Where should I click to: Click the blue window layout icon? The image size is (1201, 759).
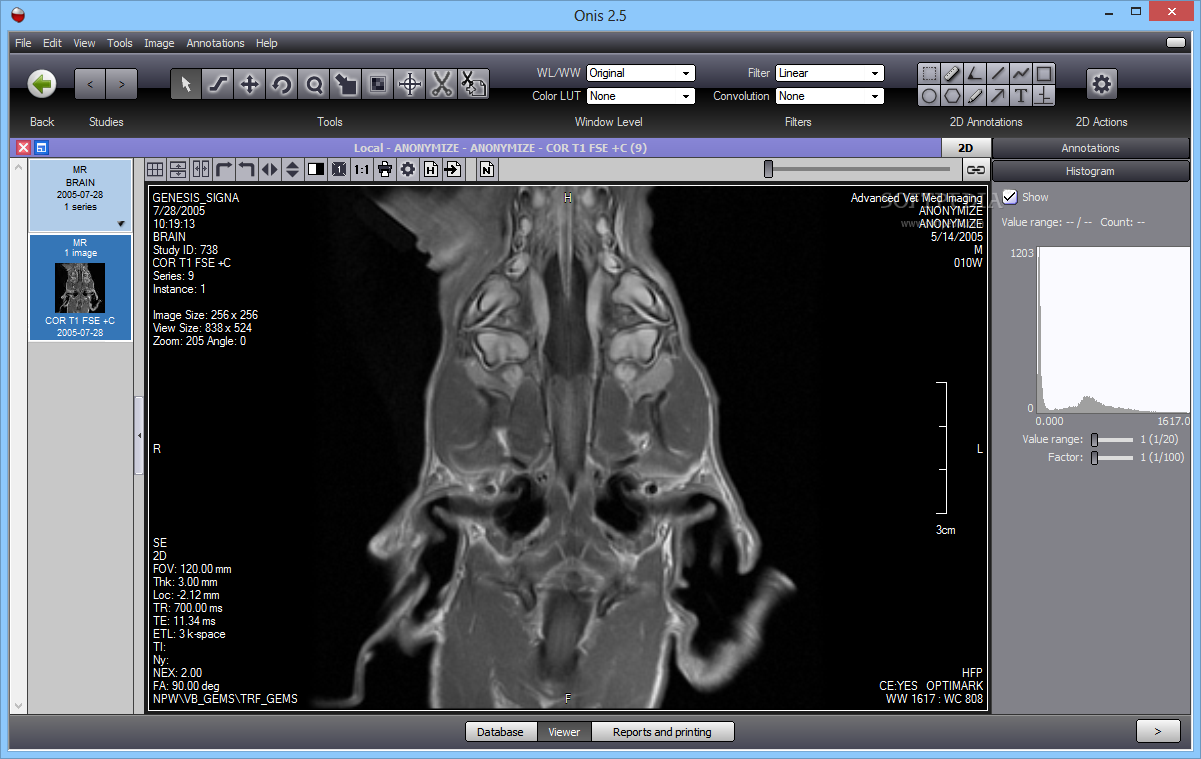point(41,148)
